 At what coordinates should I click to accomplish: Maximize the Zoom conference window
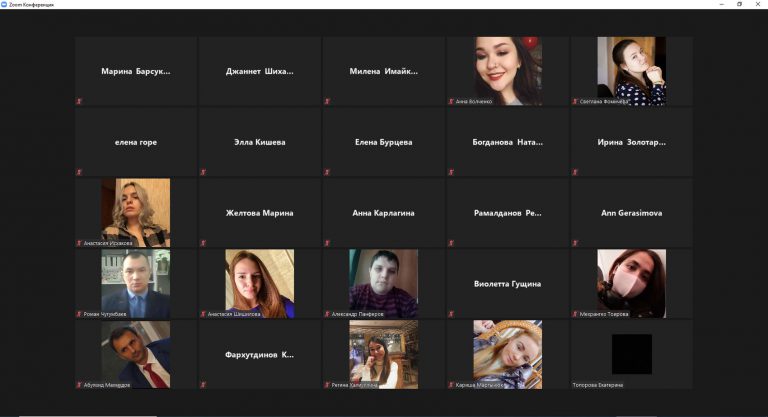(x=739, y=4)
